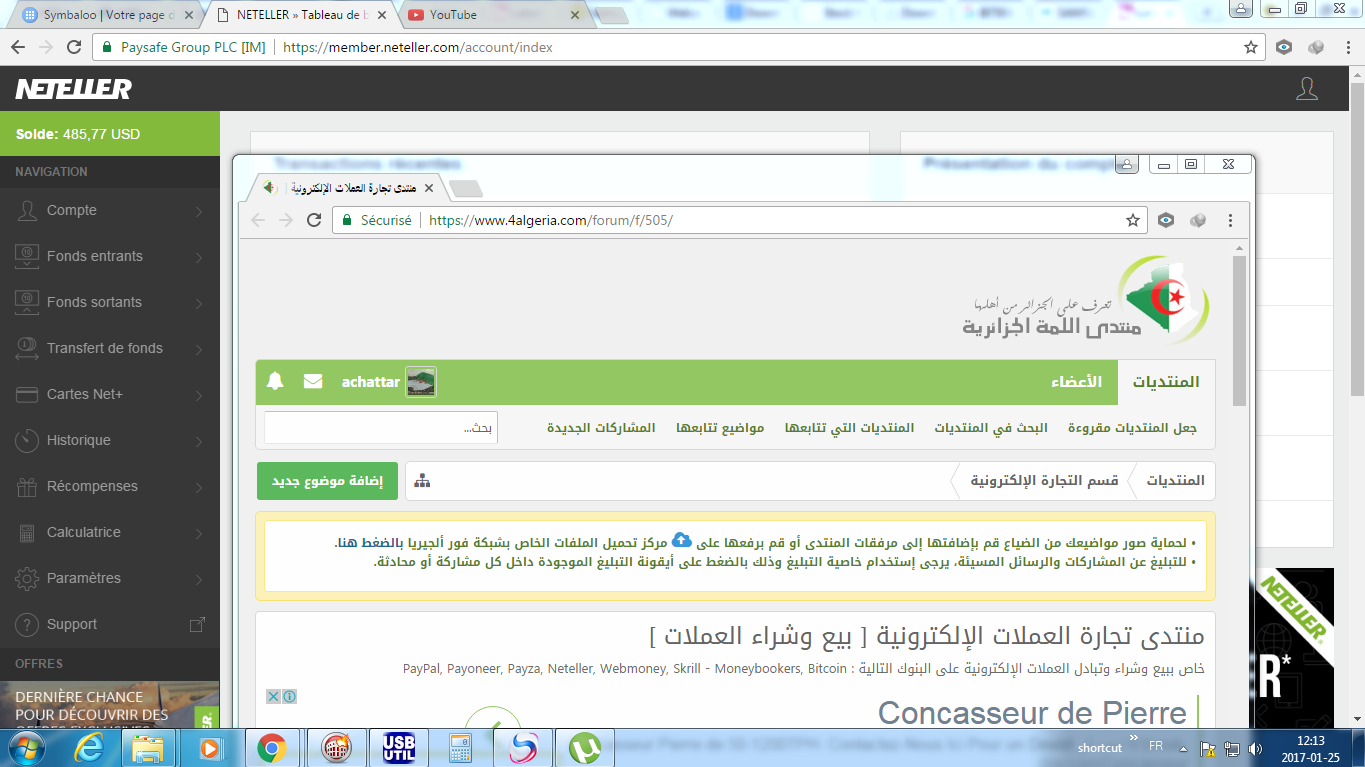Launch uTorrent from the taskbar
The image size is (1365, 767).
pyautogui.click(x=584, y=747)
